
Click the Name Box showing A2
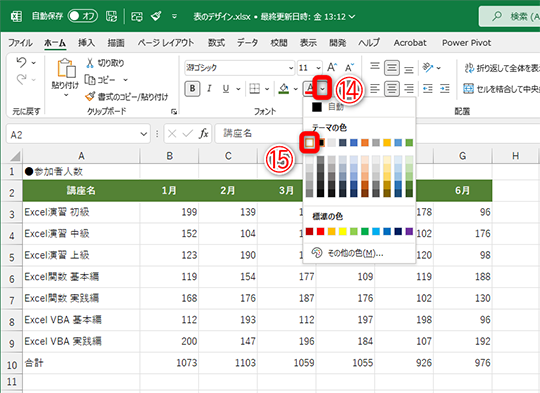point(78,134)
